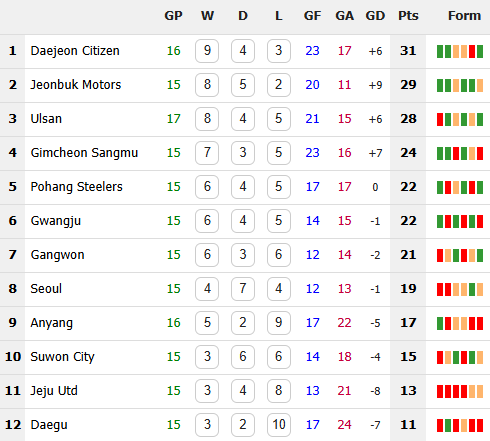
Task: Click Suwon City games played value
Action: pos(174,357)
